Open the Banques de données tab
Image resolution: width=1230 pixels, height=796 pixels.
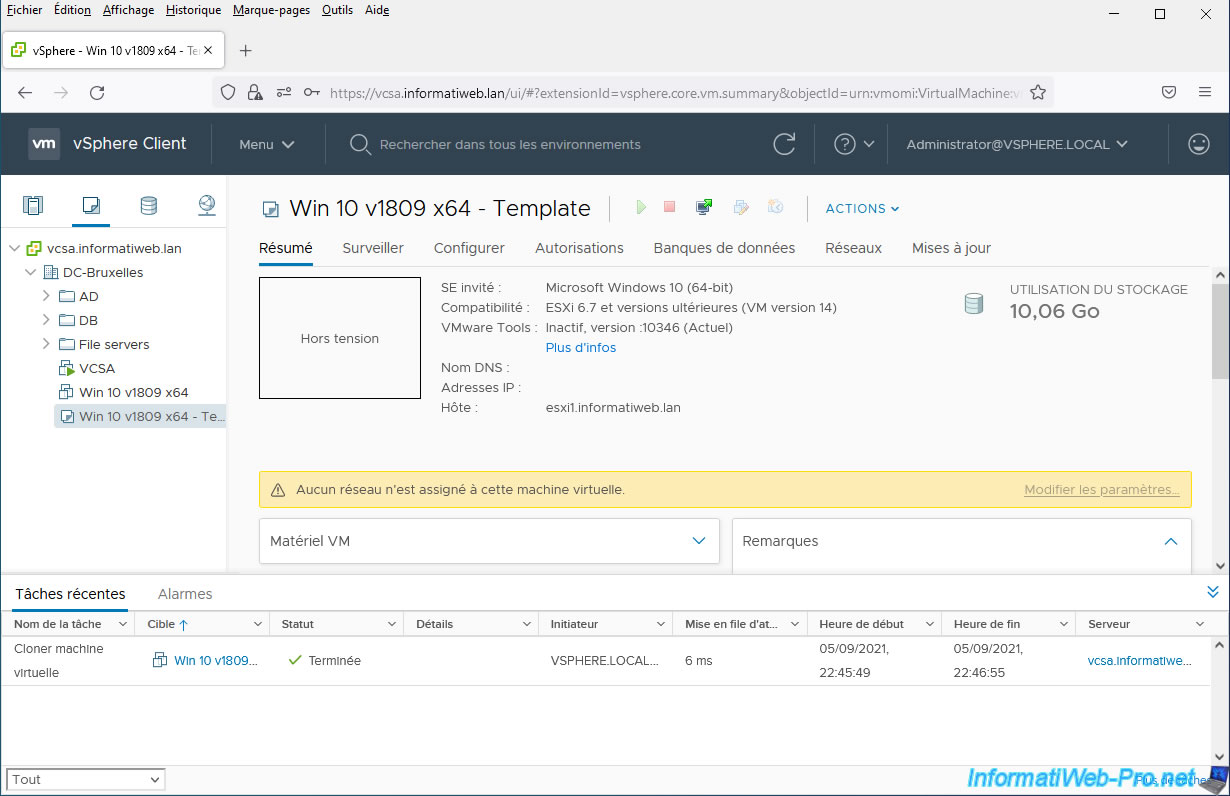pos(724,248)
